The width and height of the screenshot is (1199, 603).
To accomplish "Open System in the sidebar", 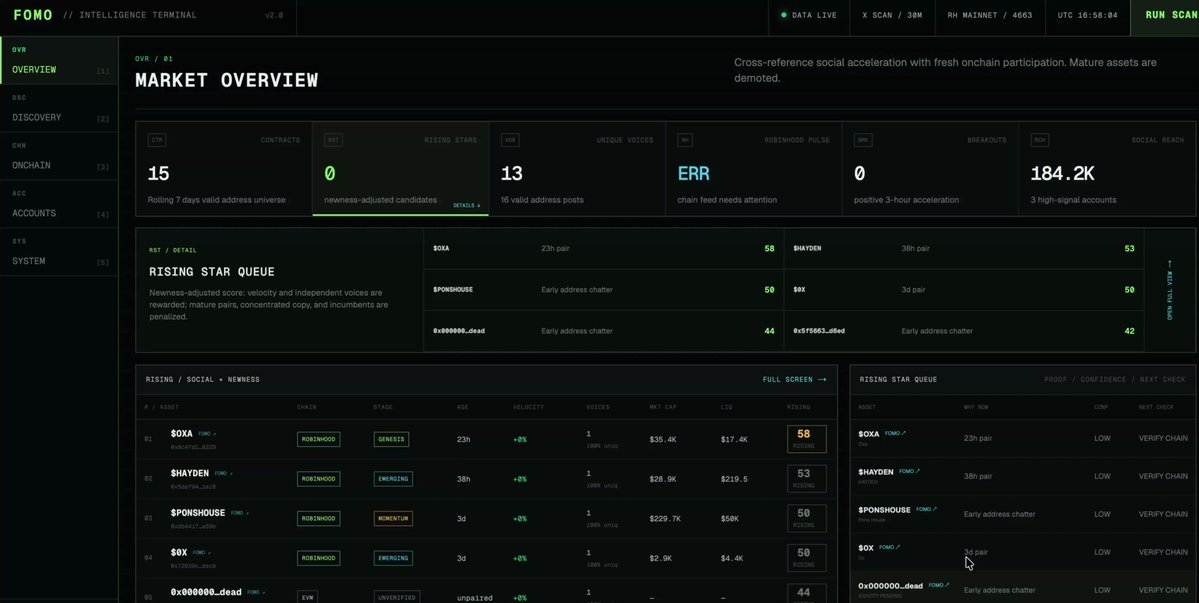I will click(x=59, y=253).
